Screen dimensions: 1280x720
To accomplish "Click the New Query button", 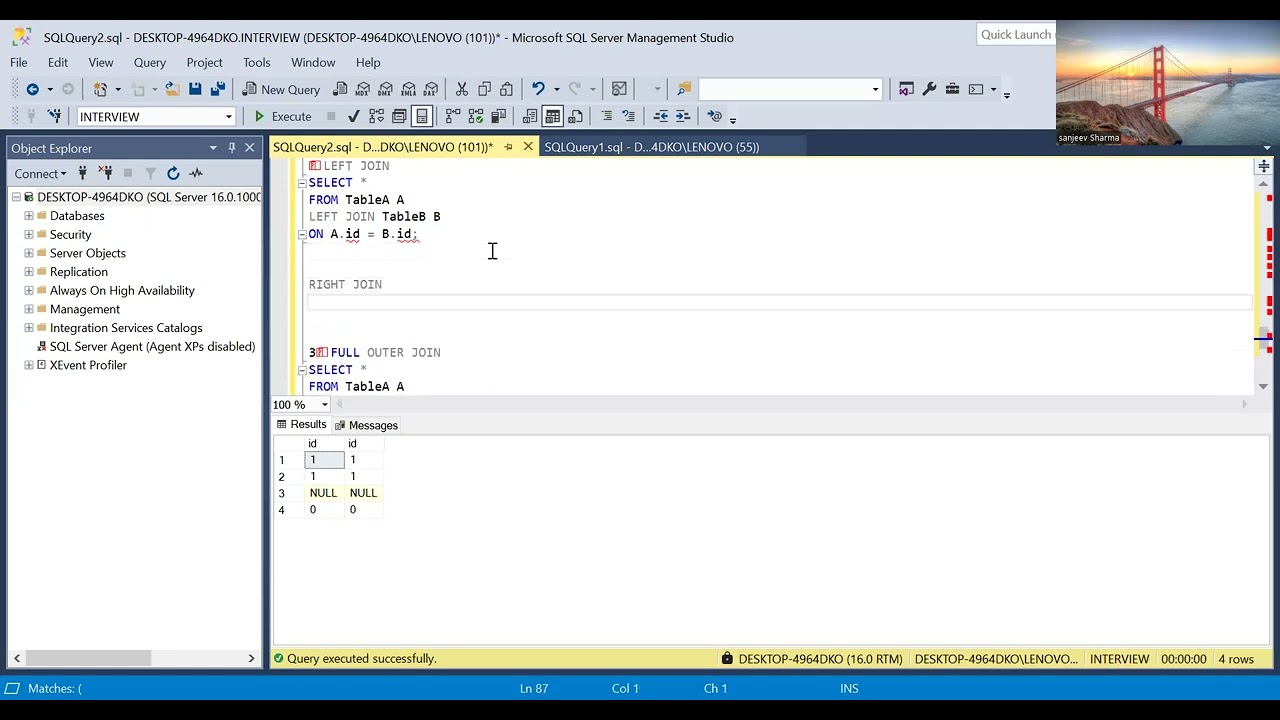I will pos(281,89).
